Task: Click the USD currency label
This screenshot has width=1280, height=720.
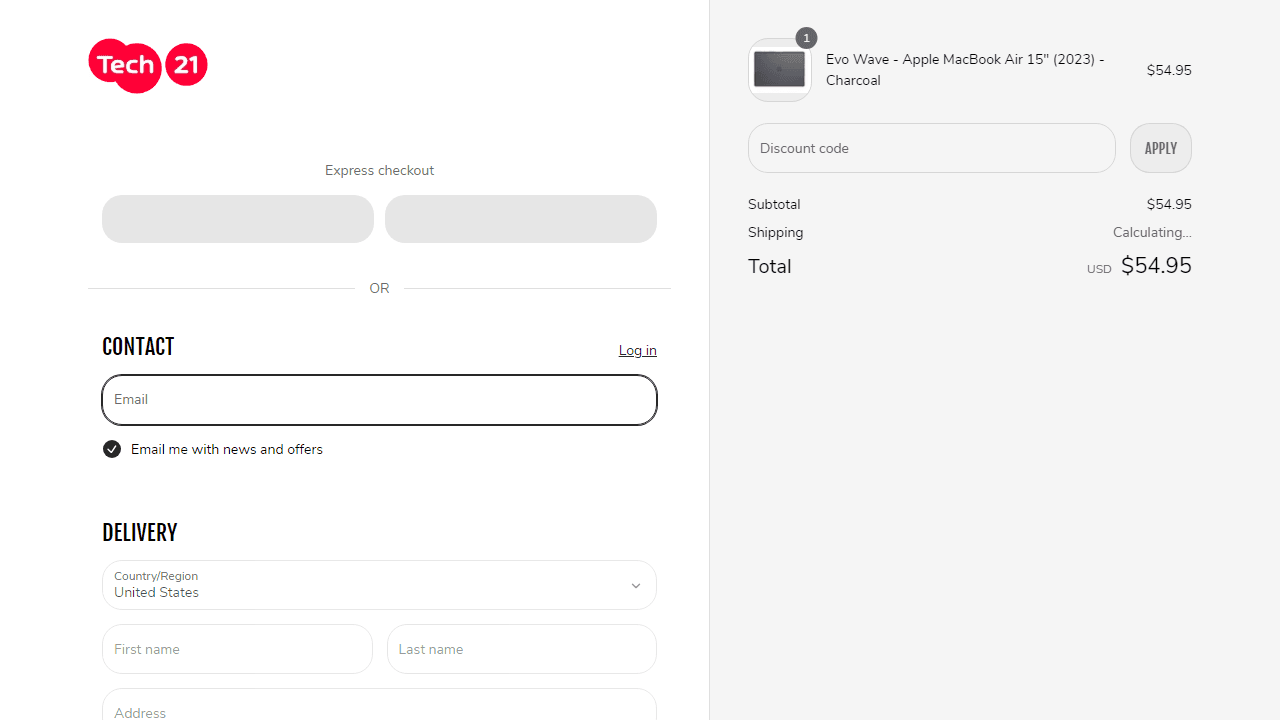Action: (1099, 269)
